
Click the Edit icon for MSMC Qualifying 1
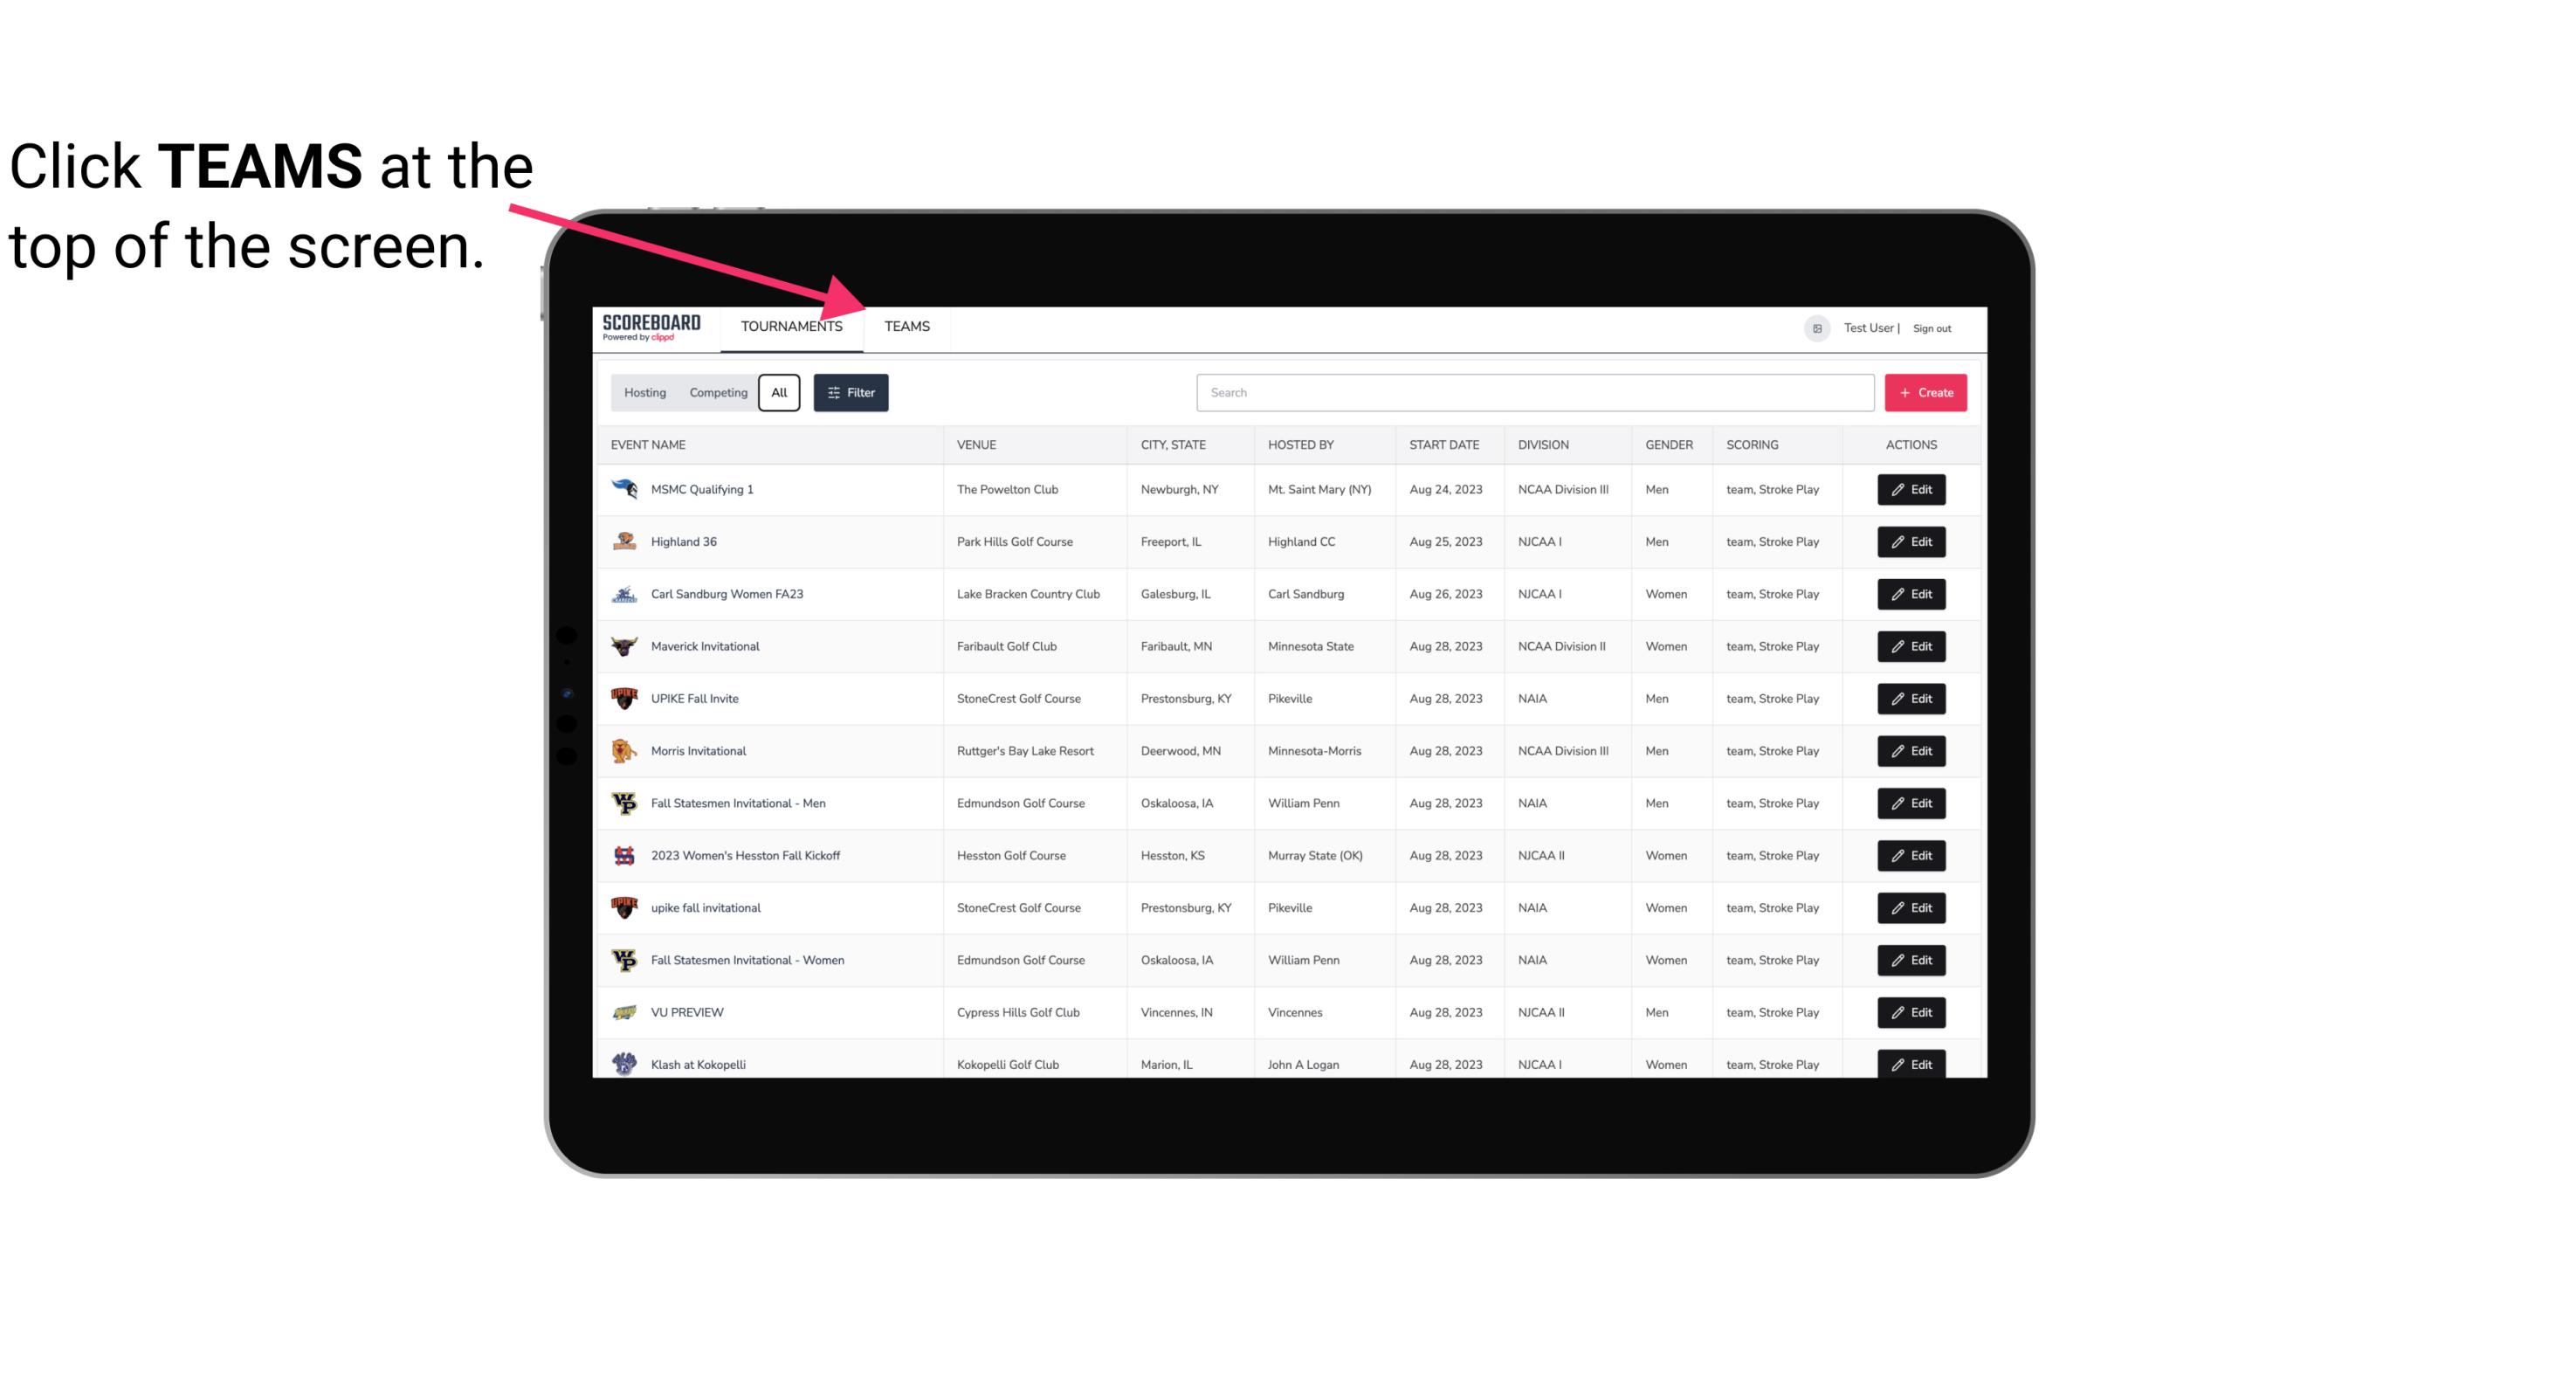(1912, 490)
